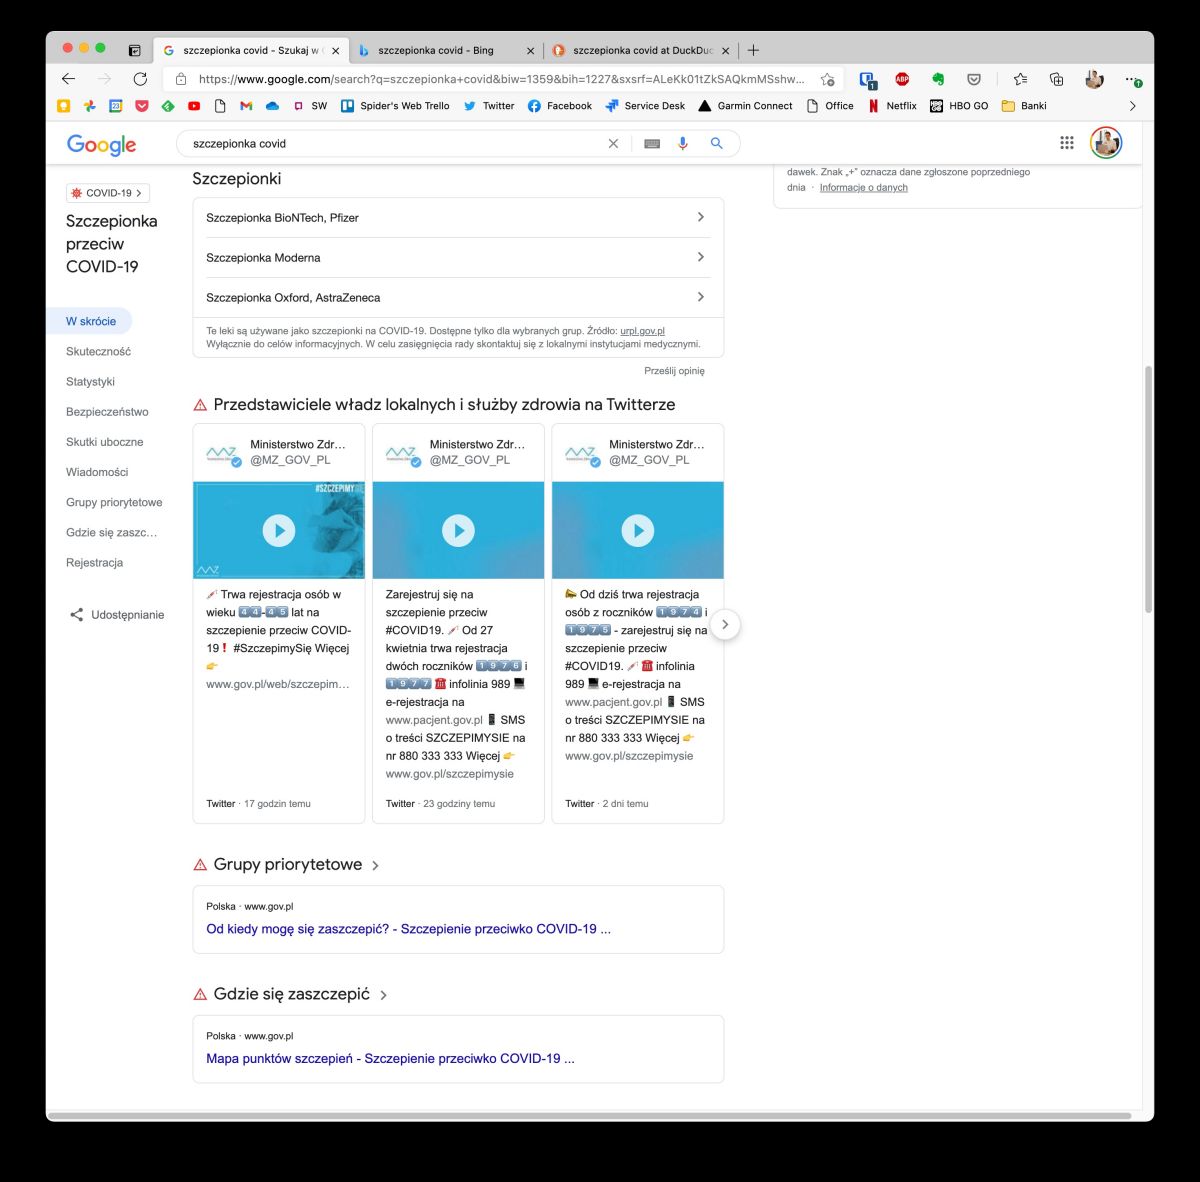This screenshot has width=1200, height=1182.
Task: Close the Bing search tab
Action: (x=531, y=51)
